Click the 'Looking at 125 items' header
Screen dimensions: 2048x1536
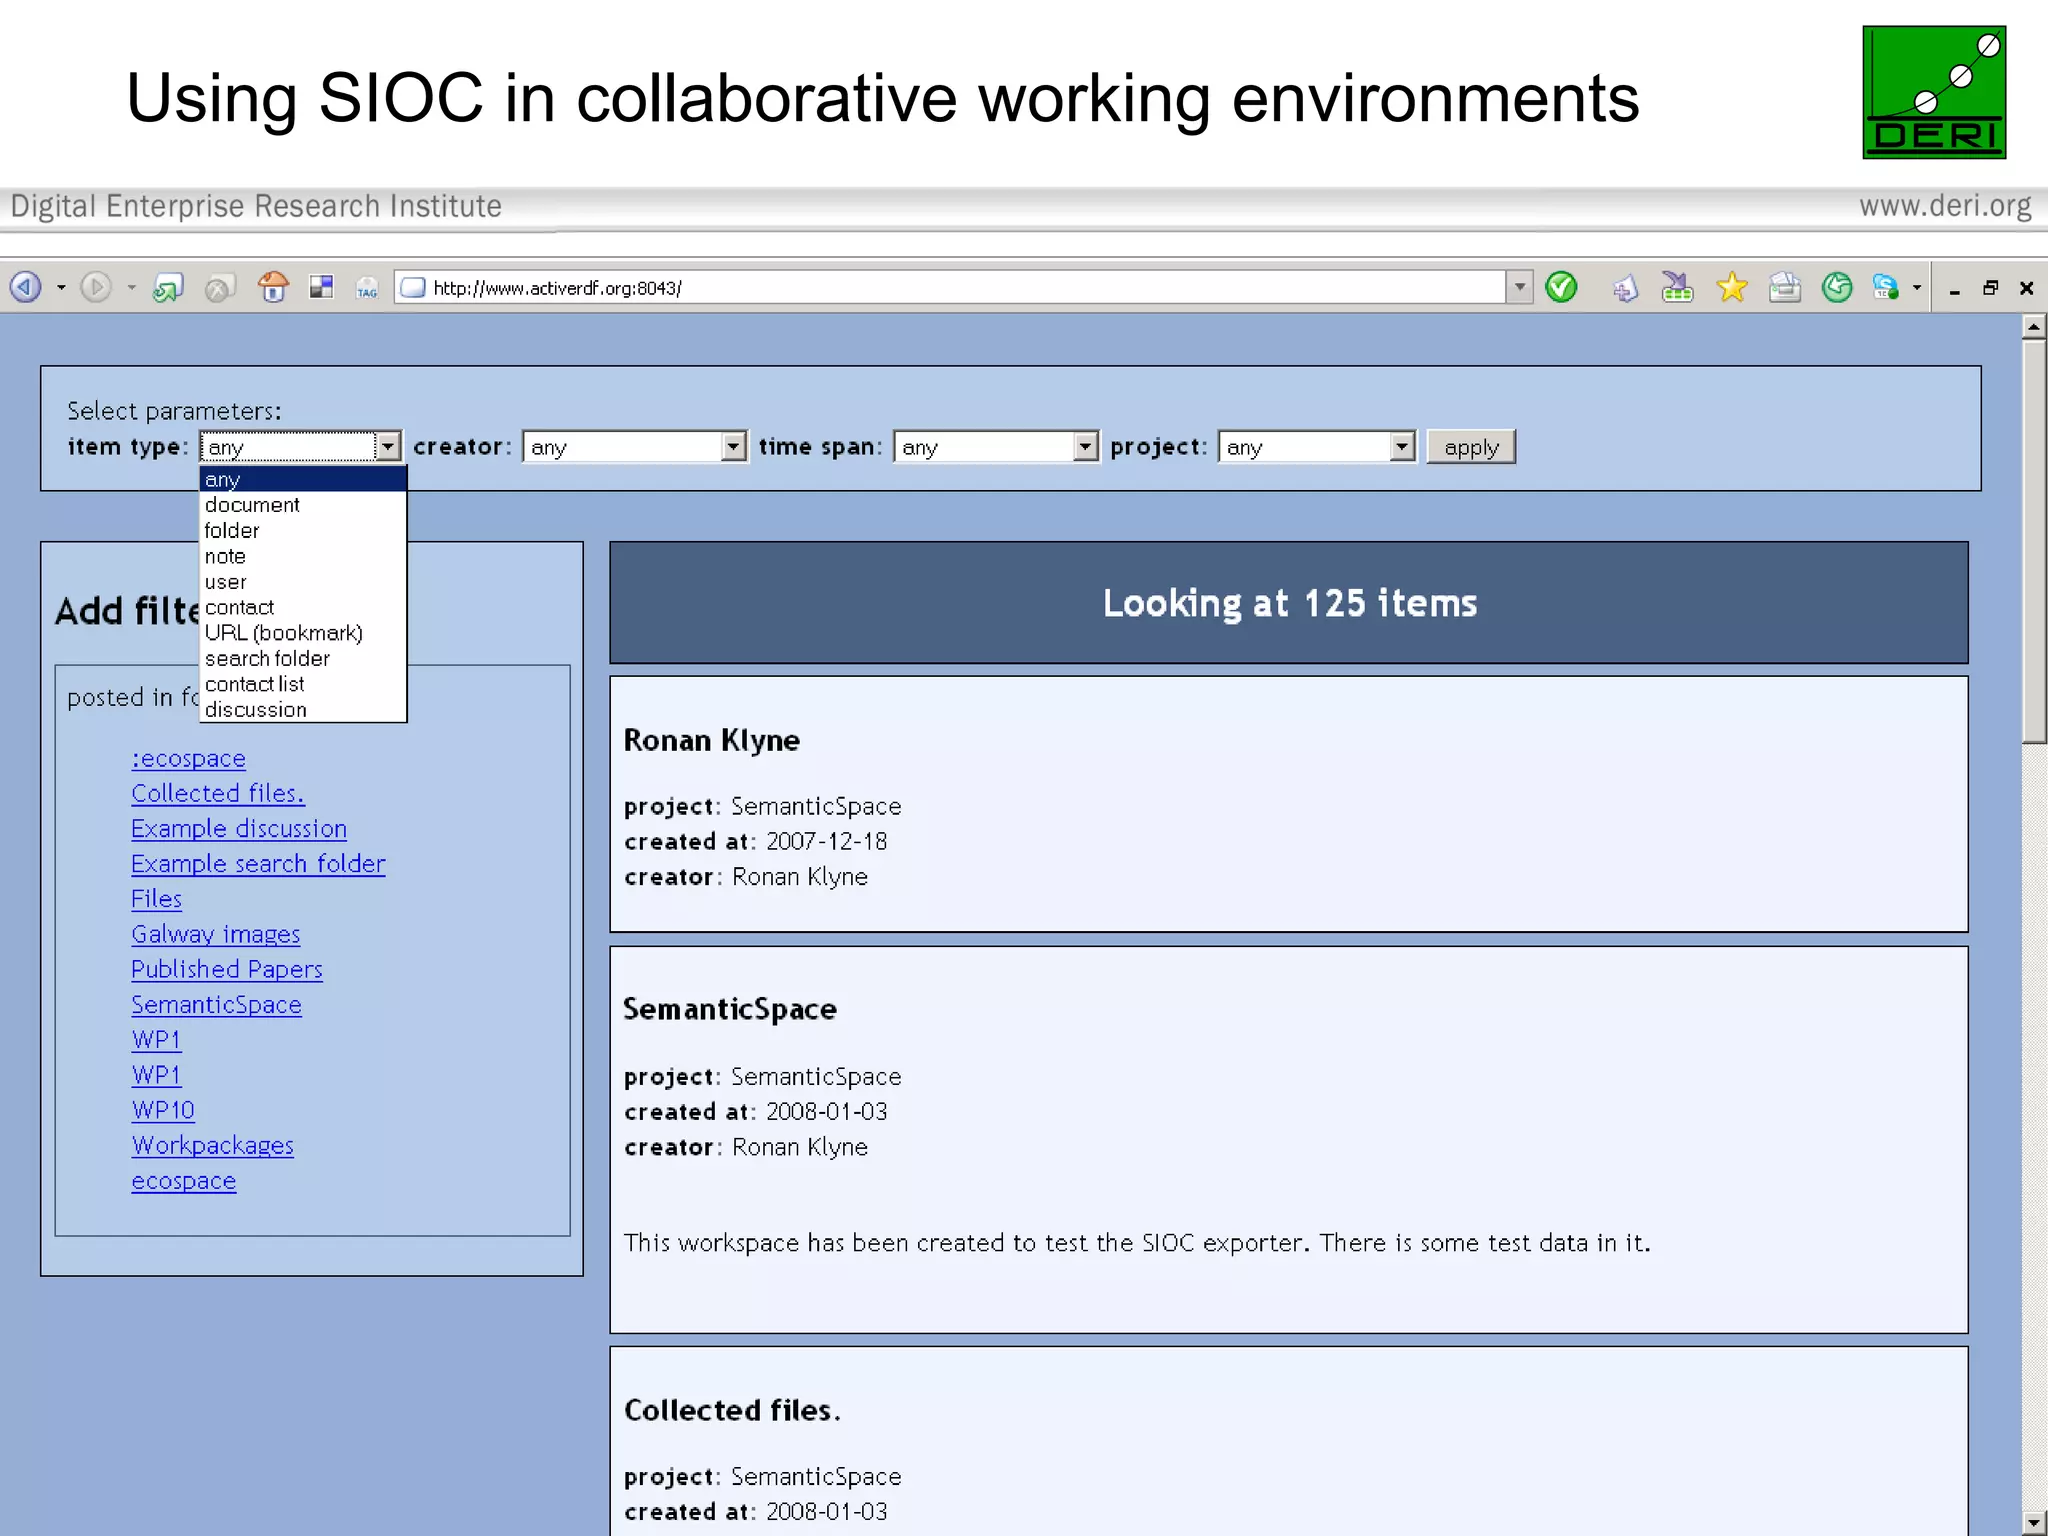(1289, 603)
